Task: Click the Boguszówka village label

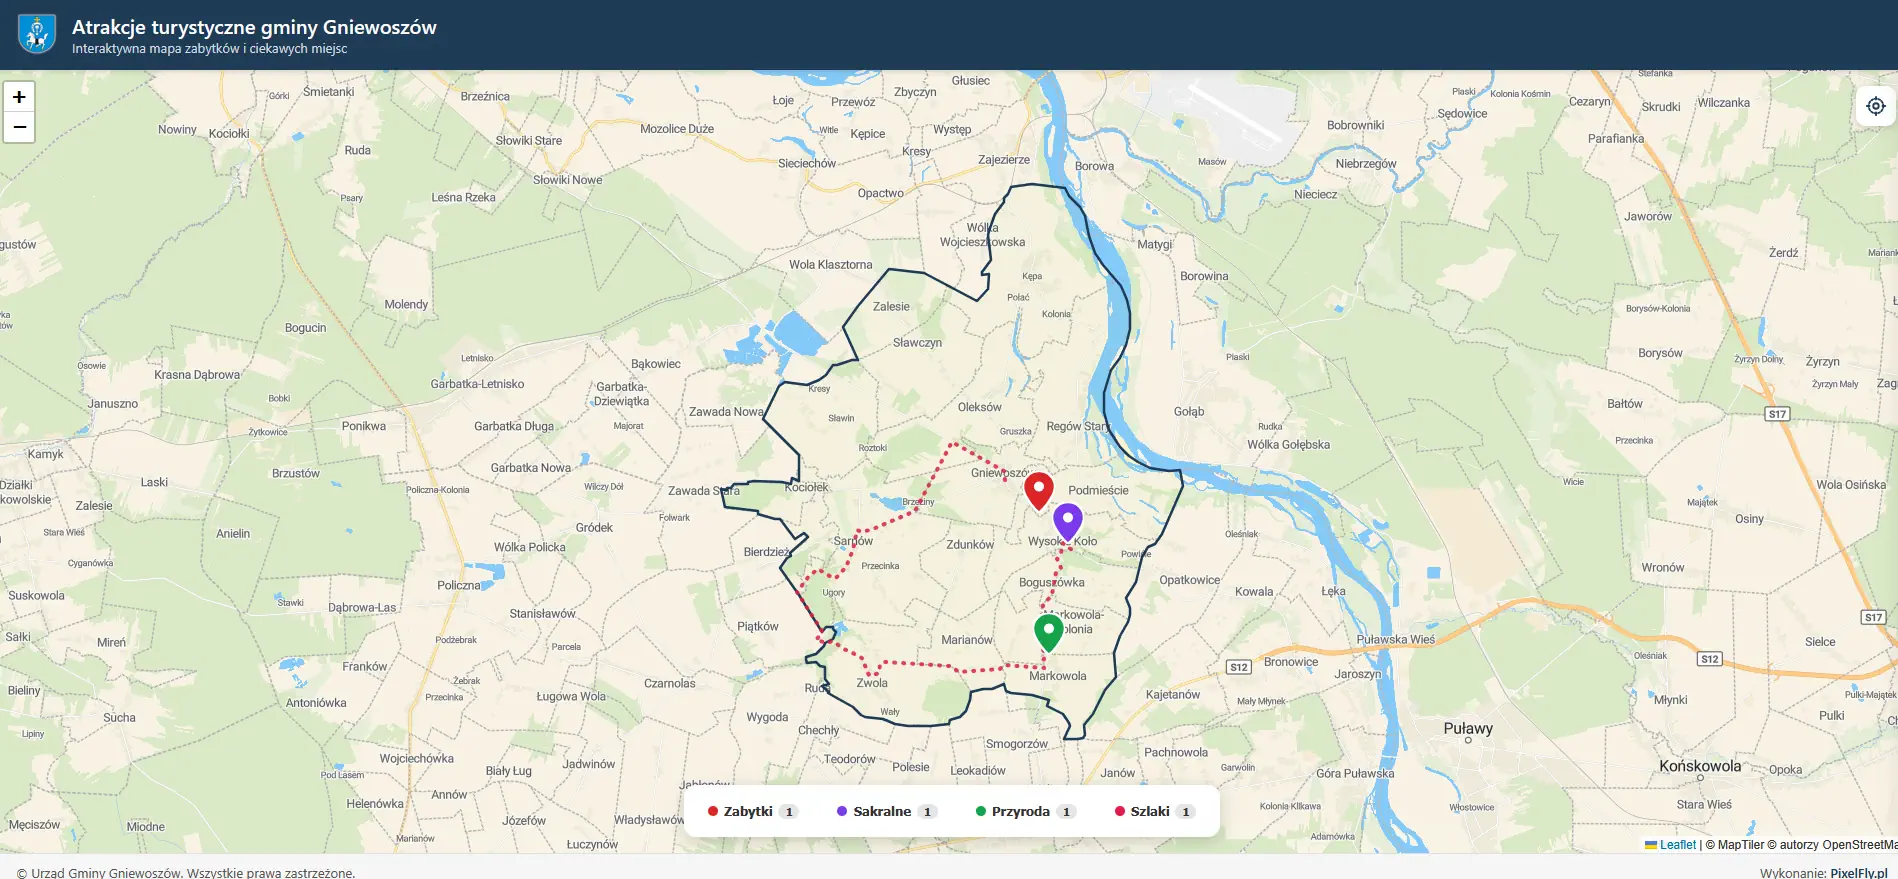Action: (1052, 582)
